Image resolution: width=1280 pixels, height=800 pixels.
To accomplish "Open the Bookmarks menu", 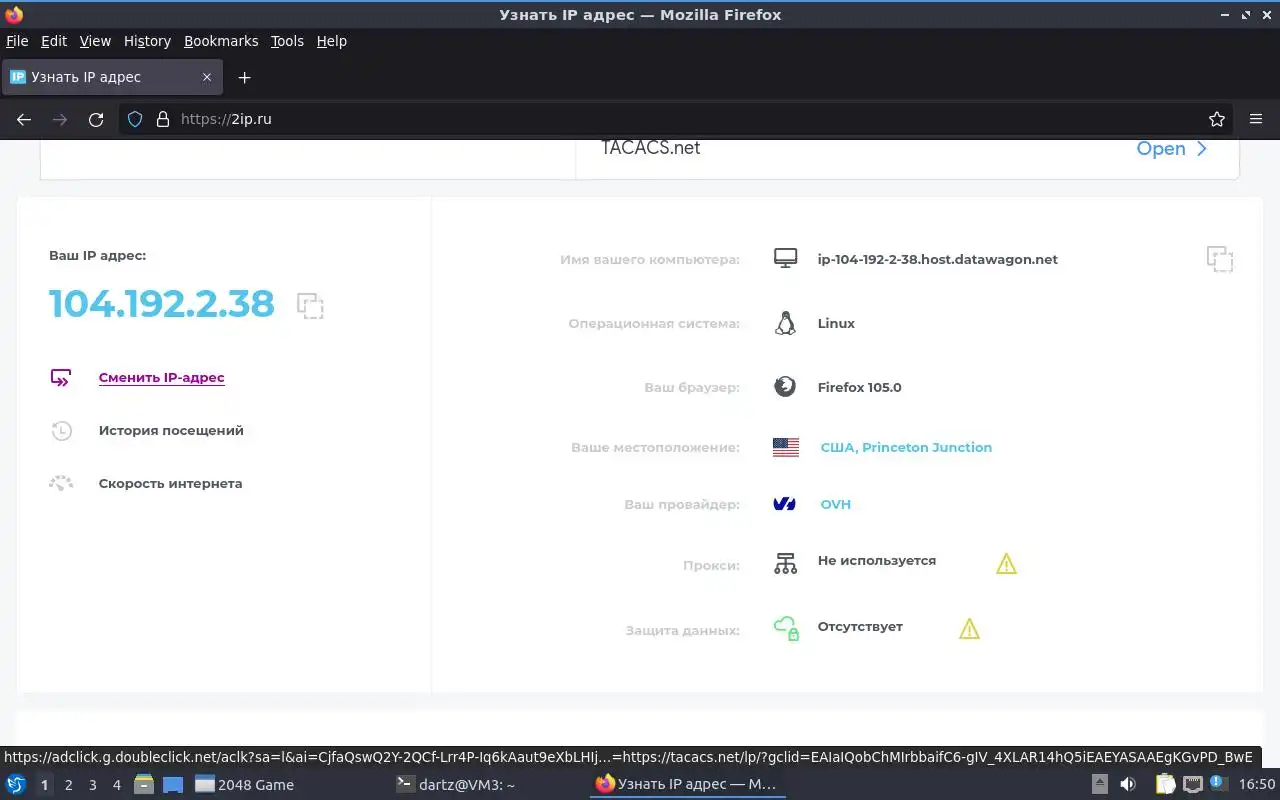I will (x=221, y=41).
